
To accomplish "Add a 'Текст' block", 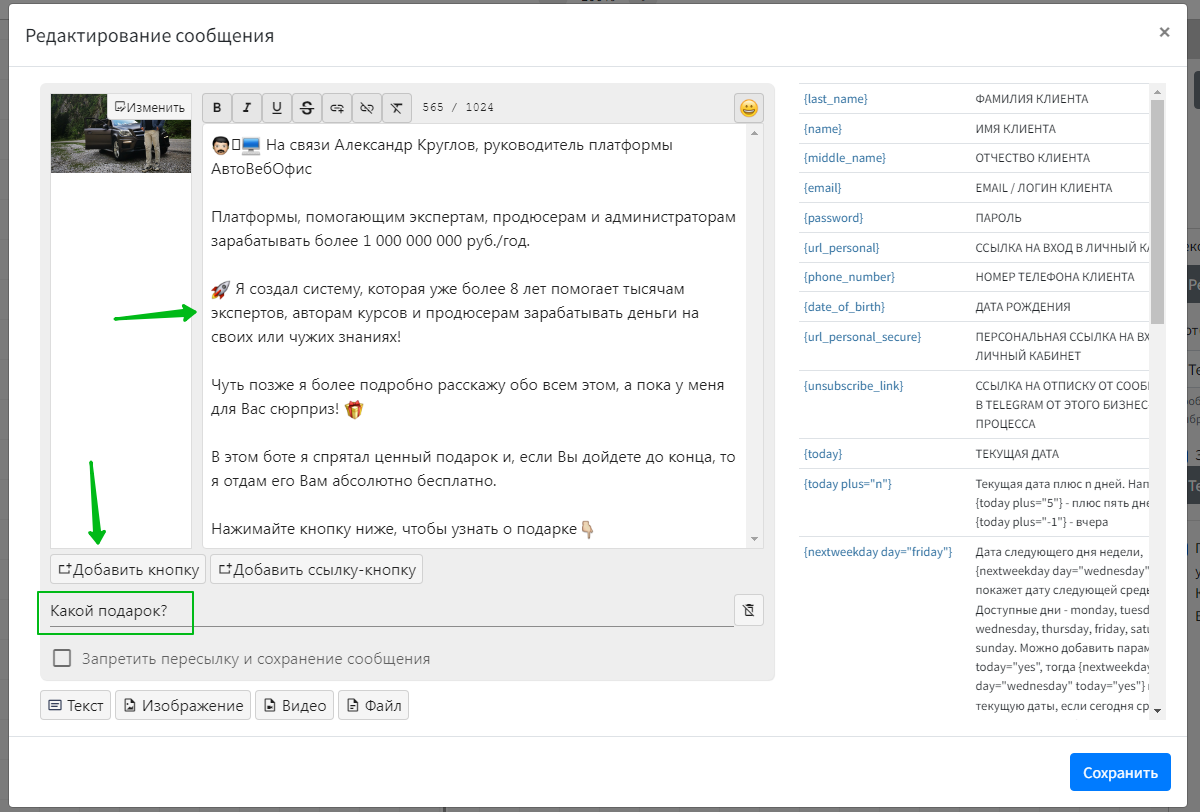I will point(76,705).
